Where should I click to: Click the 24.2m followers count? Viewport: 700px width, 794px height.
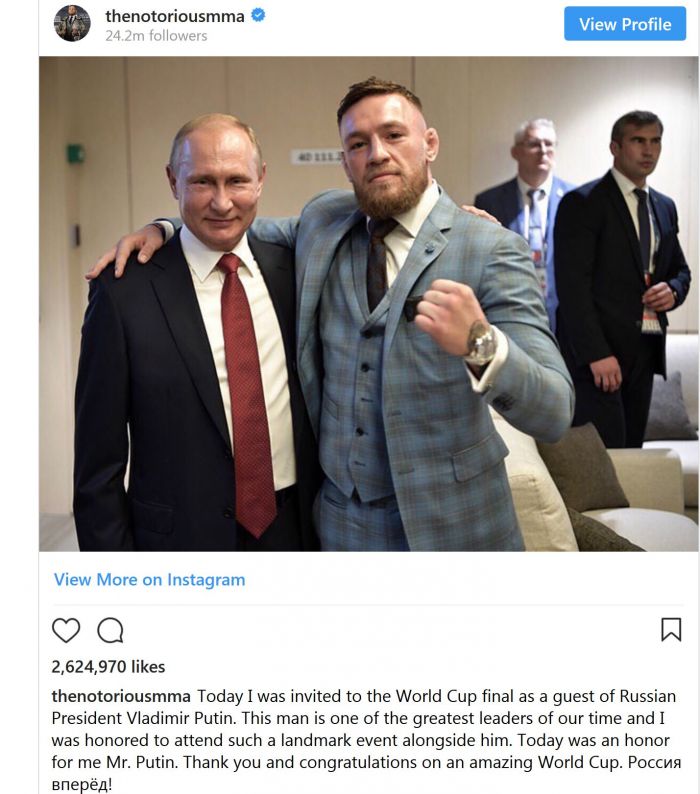(157, 36)
